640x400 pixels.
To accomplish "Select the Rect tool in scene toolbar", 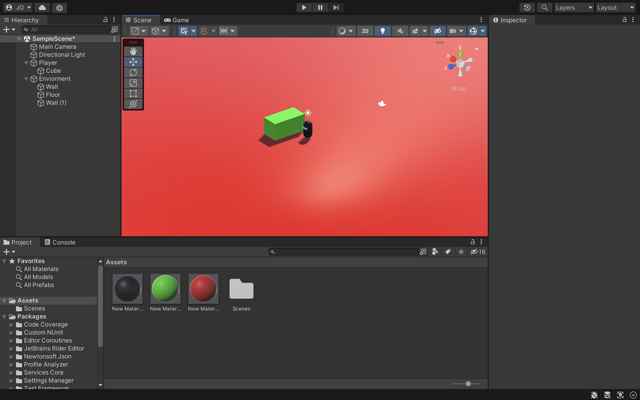I will (133, 93).
